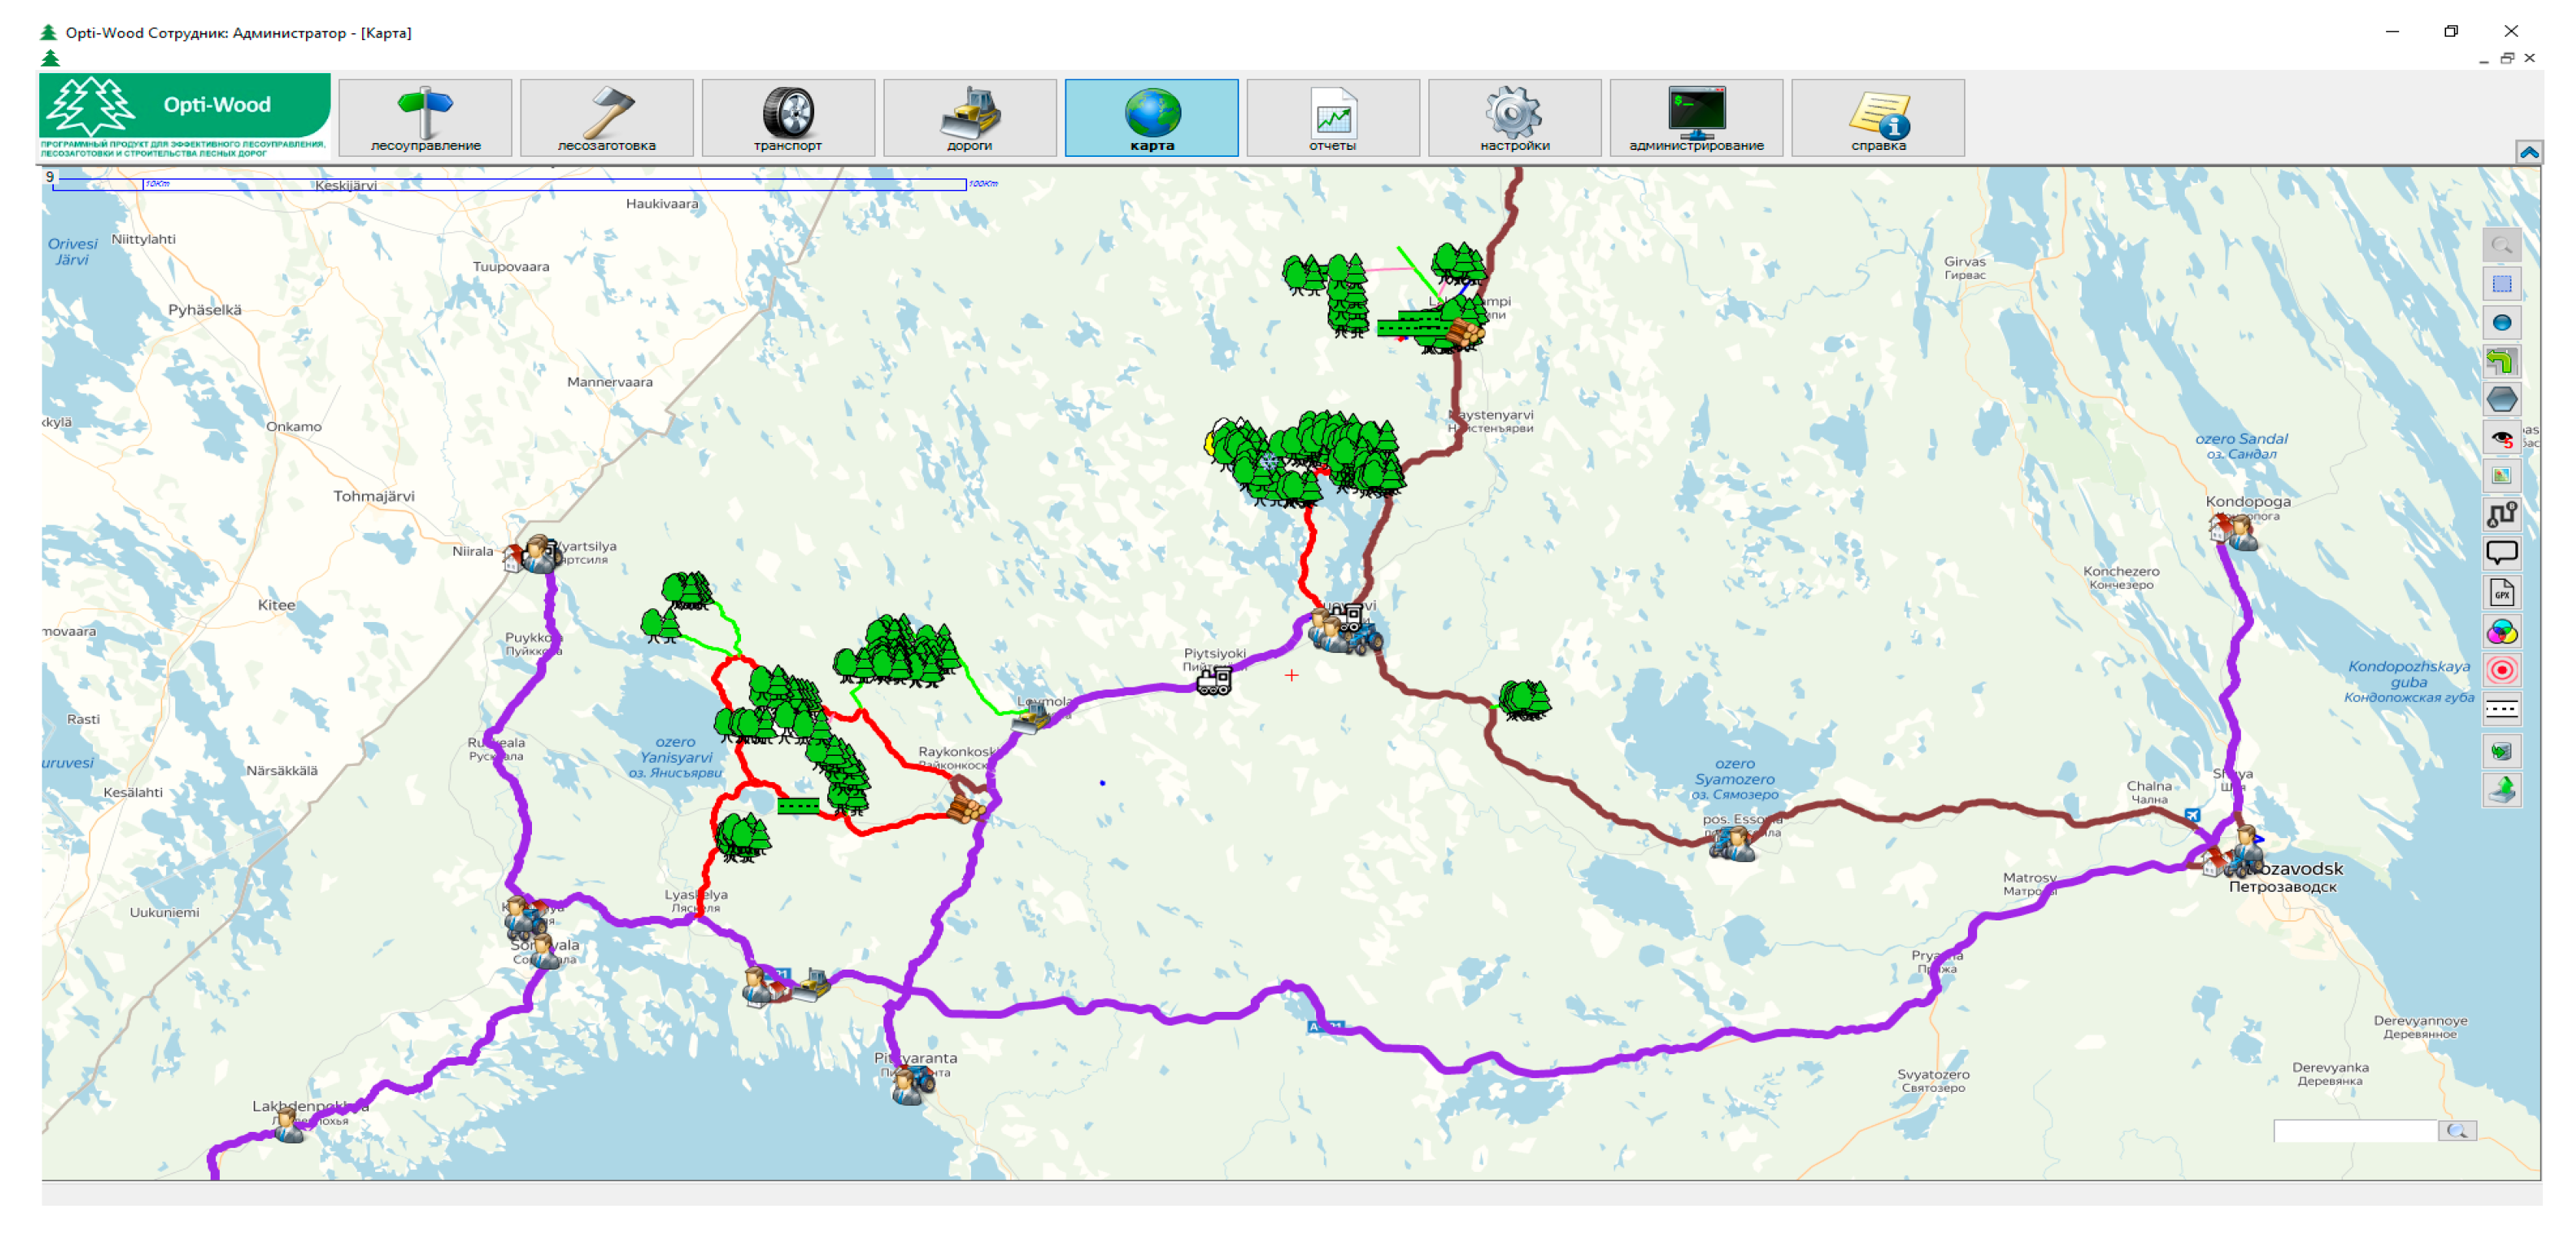Click the hexagon polygon tool
Viewport: 2576px width, 1238px height.
2501,399
